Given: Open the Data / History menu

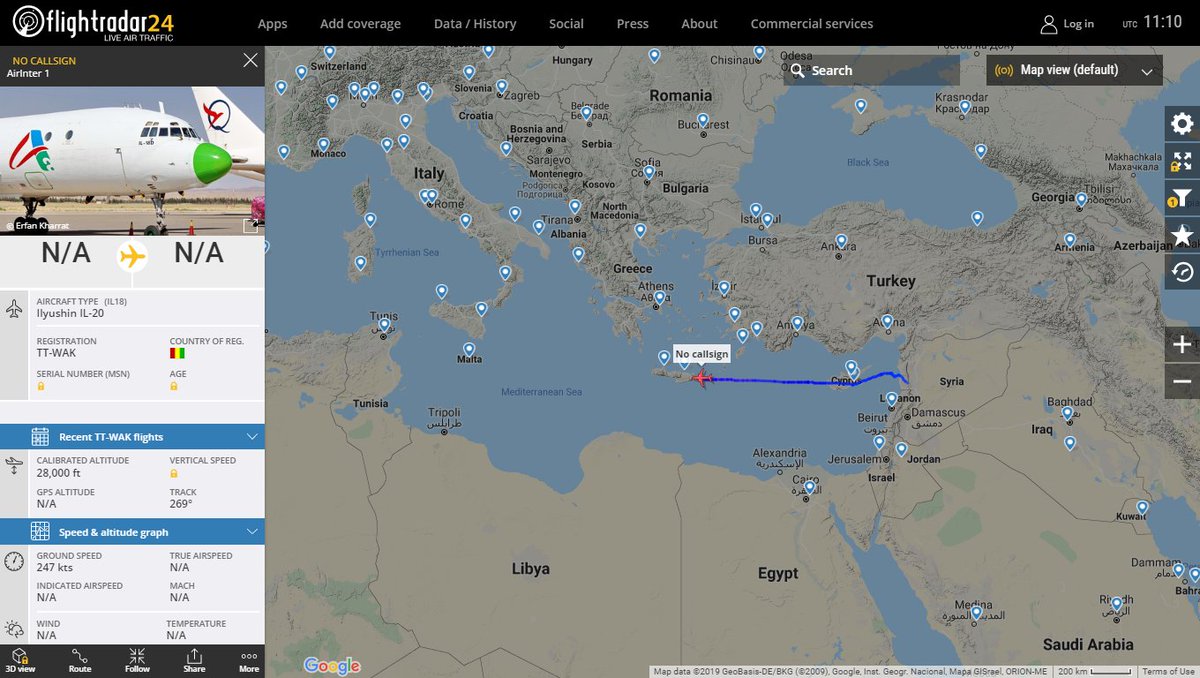Looking at the screenshot, I should pyautogui.click(x=475, y=24).
